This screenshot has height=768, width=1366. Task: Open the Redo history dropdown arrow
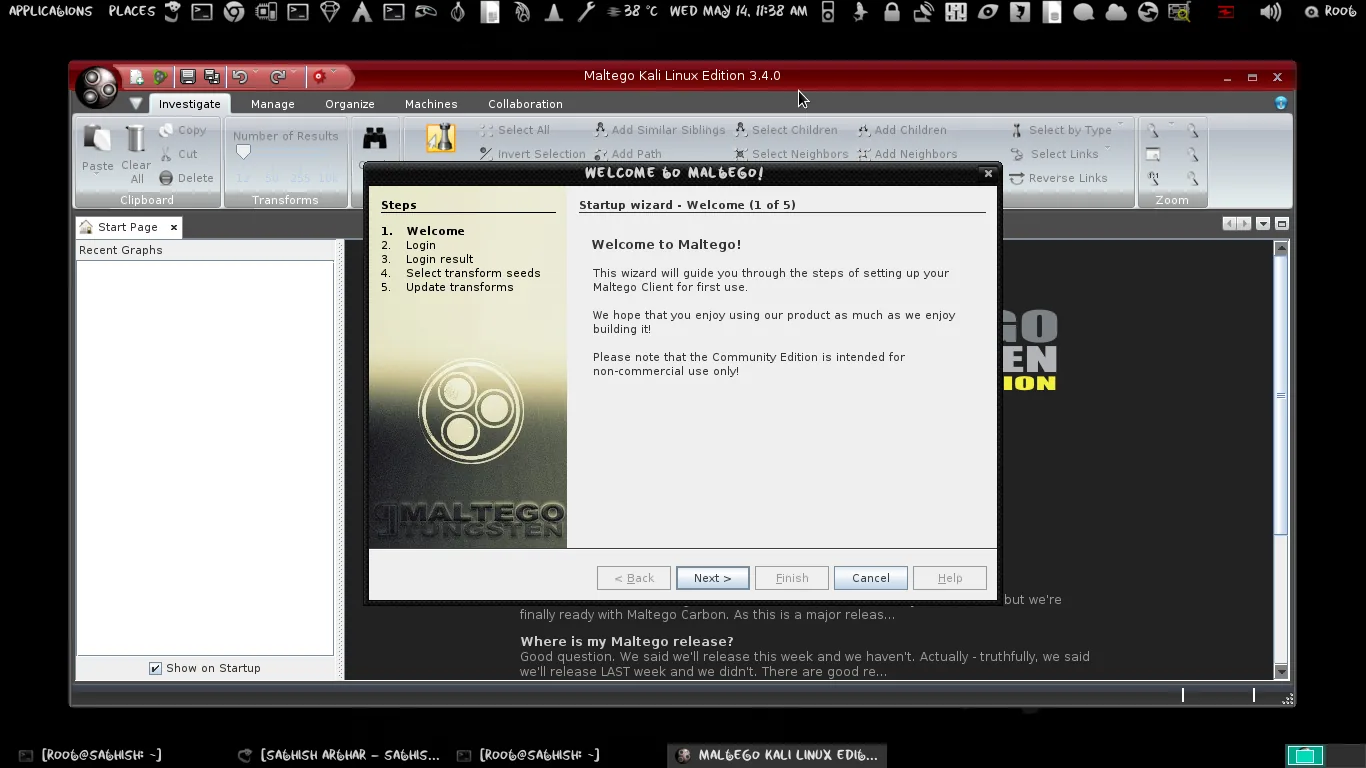tap(295, 72)
